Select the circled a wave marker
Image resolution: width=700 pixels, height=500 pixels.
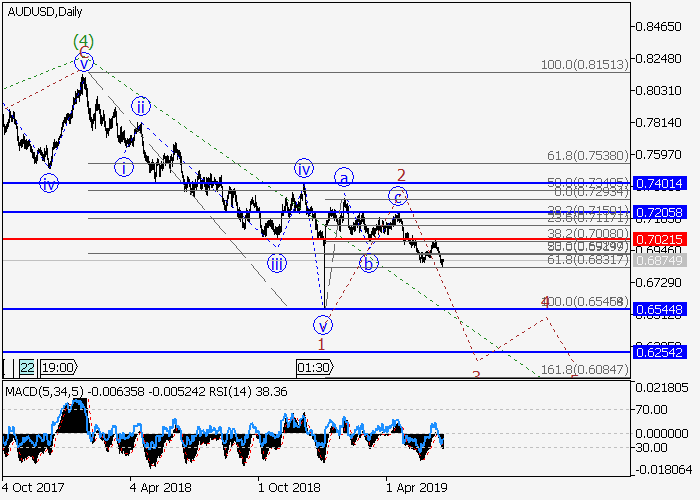(343, 177)
